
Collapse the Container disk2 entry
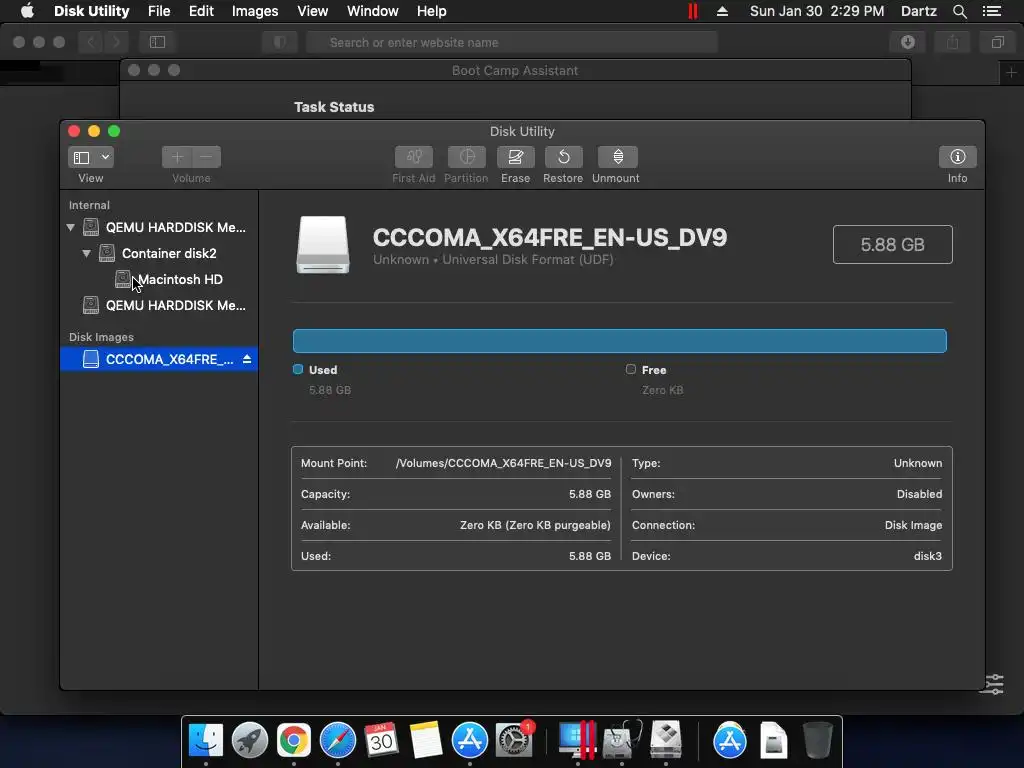[x=86, y=253]
